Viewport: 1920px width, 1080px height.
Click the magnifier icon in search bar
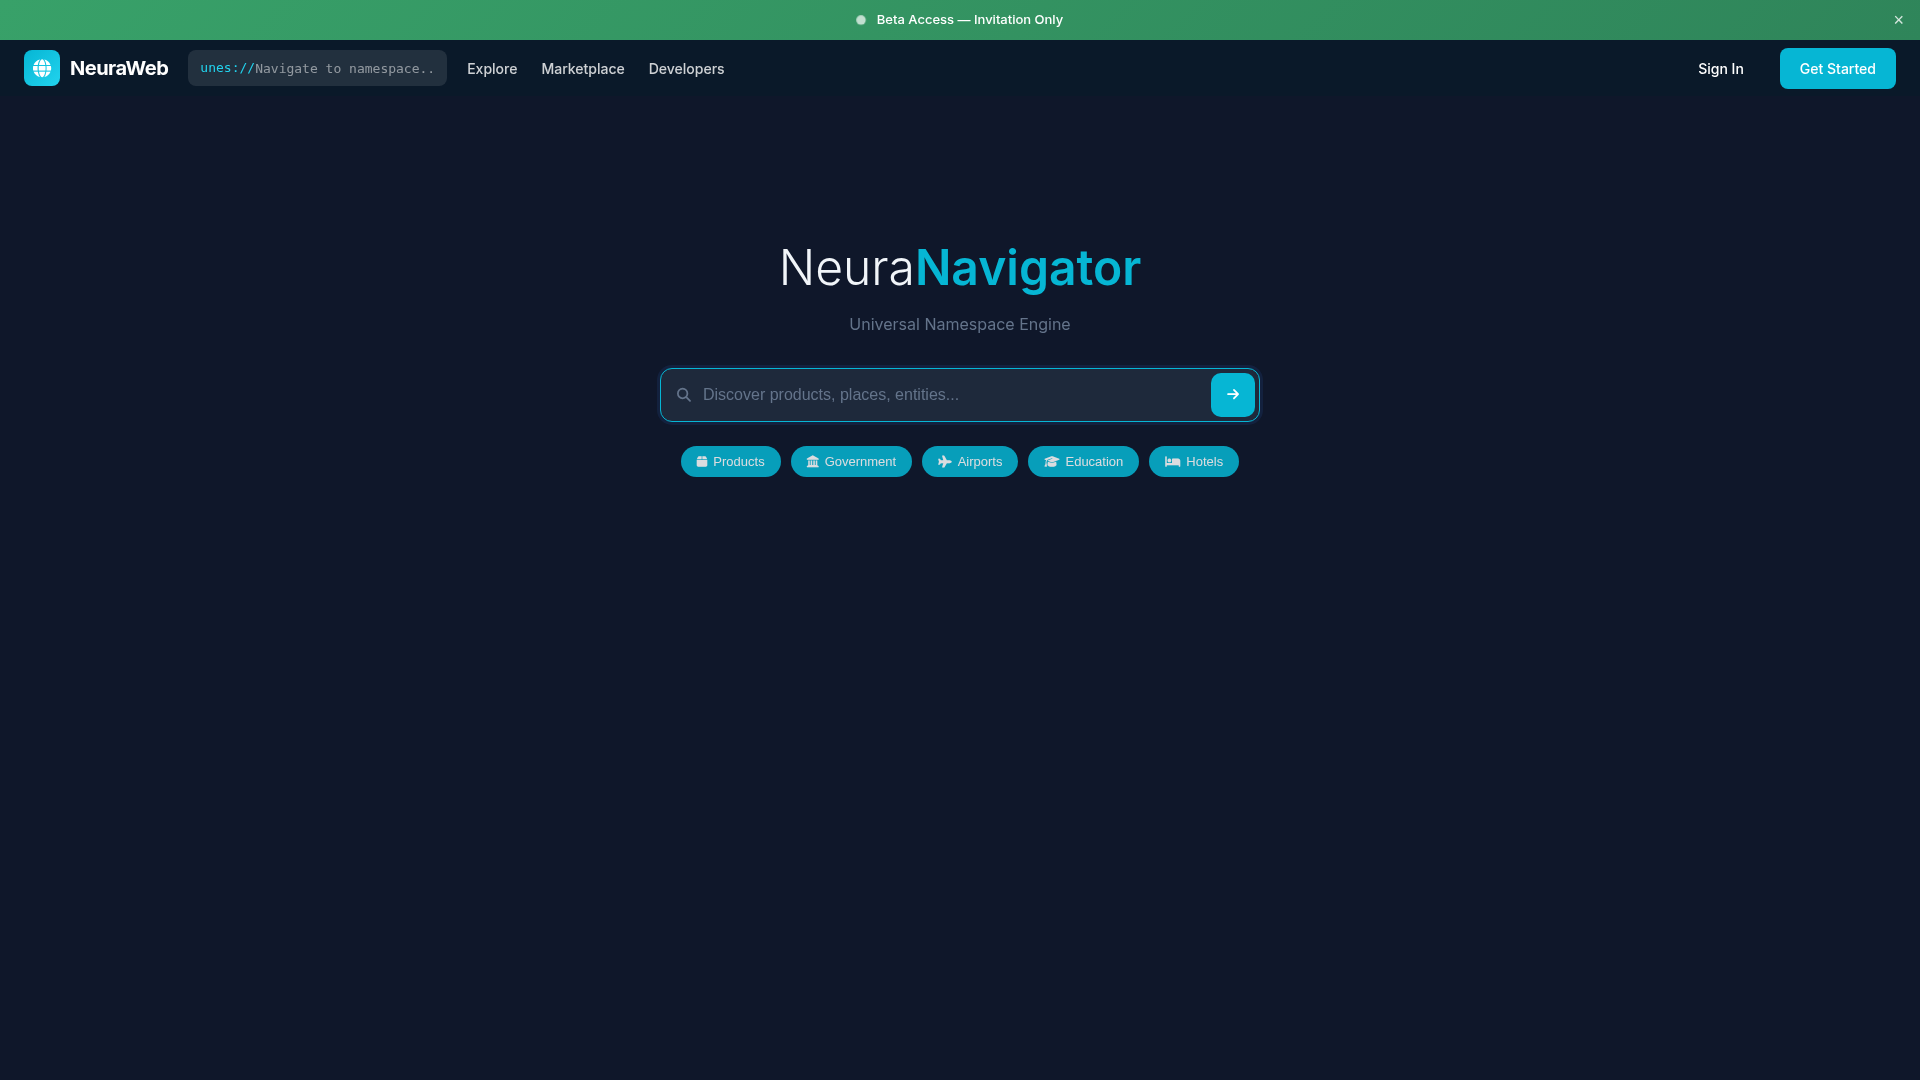point(684,395)
